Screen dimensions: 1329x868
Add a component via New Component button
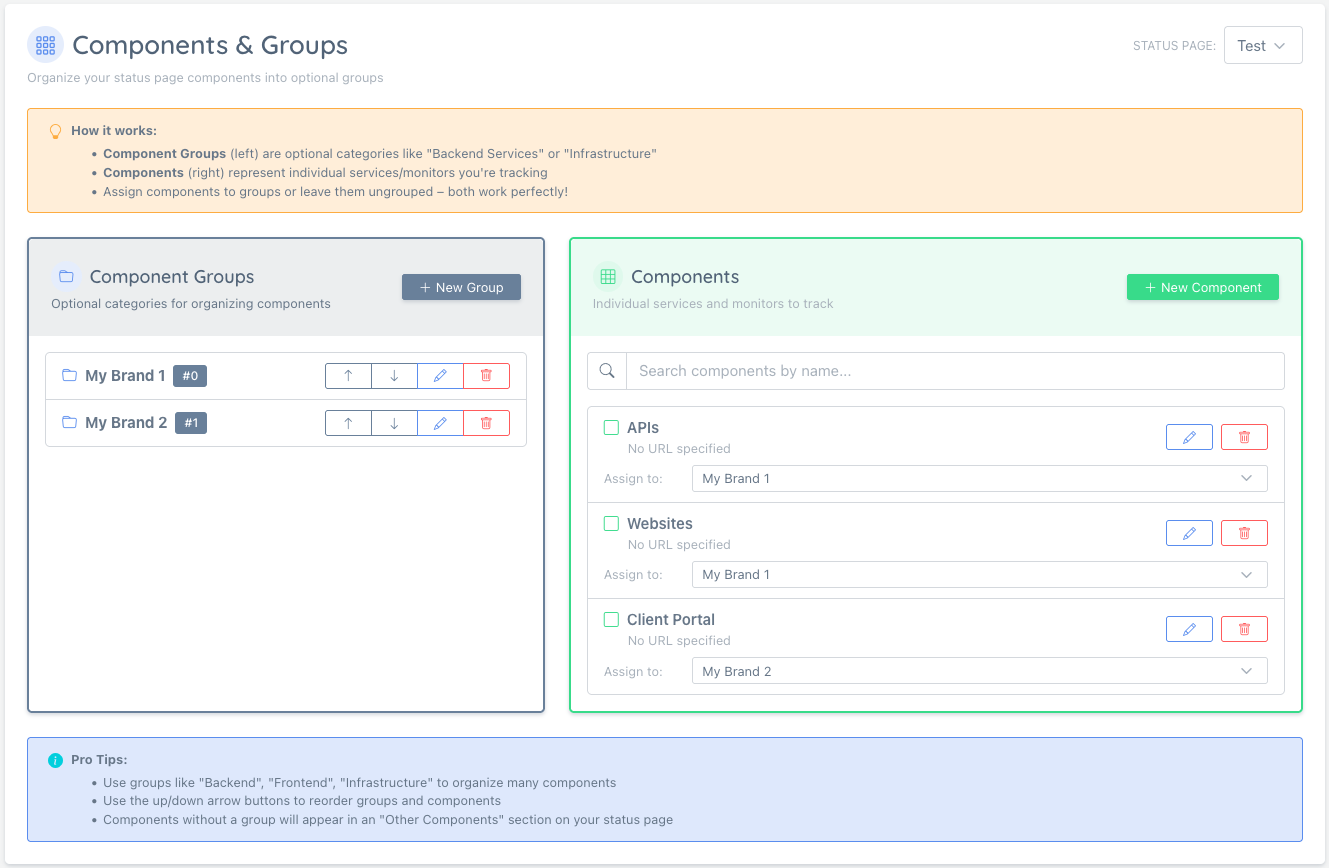tap(1202, 287)
